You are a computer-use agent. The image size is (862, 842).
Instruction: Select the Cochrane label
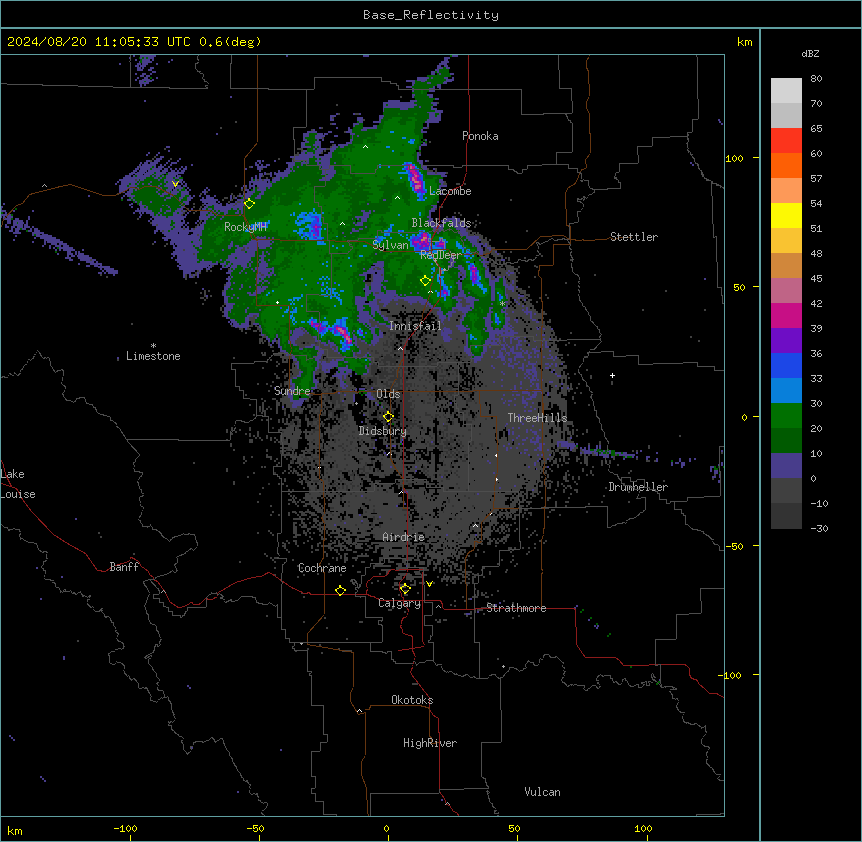(322, 568)
